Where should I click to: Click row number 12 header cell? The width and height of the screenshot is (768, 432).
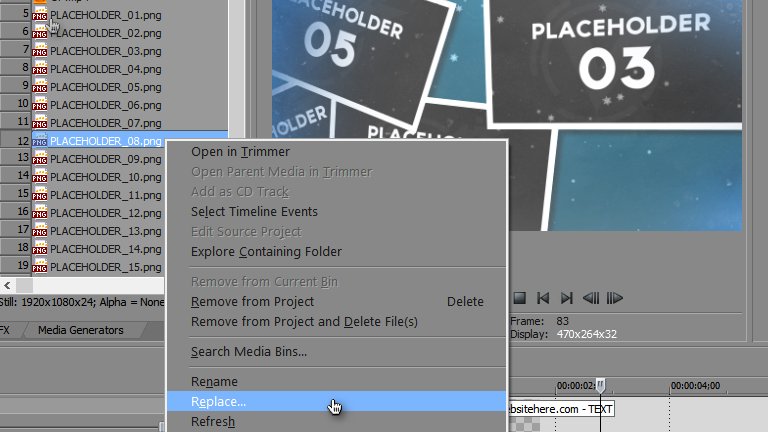[x=16, y=141]
